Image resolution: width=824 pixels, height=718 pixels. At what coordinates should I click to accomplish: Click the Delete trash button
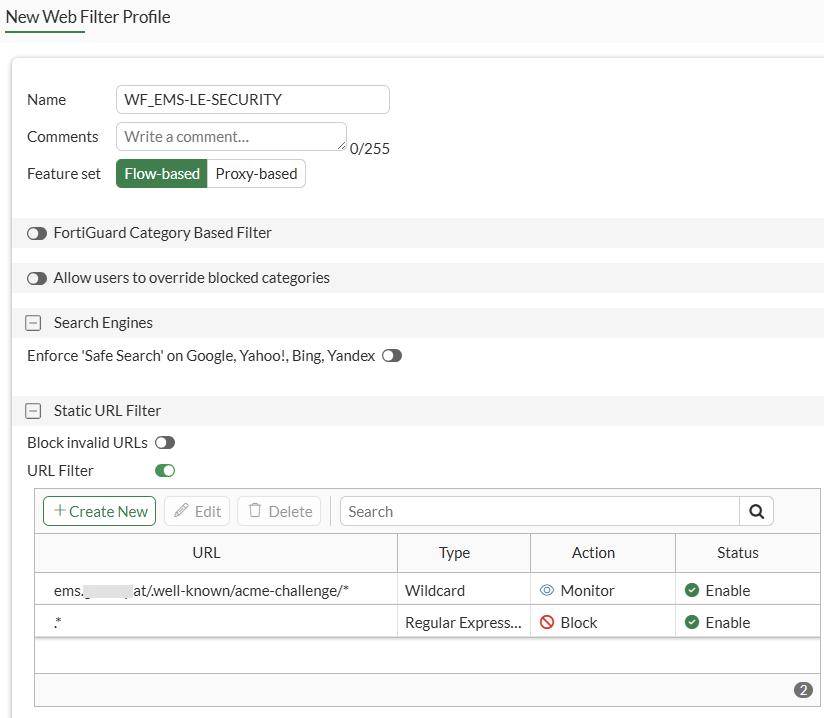[279, 511]
